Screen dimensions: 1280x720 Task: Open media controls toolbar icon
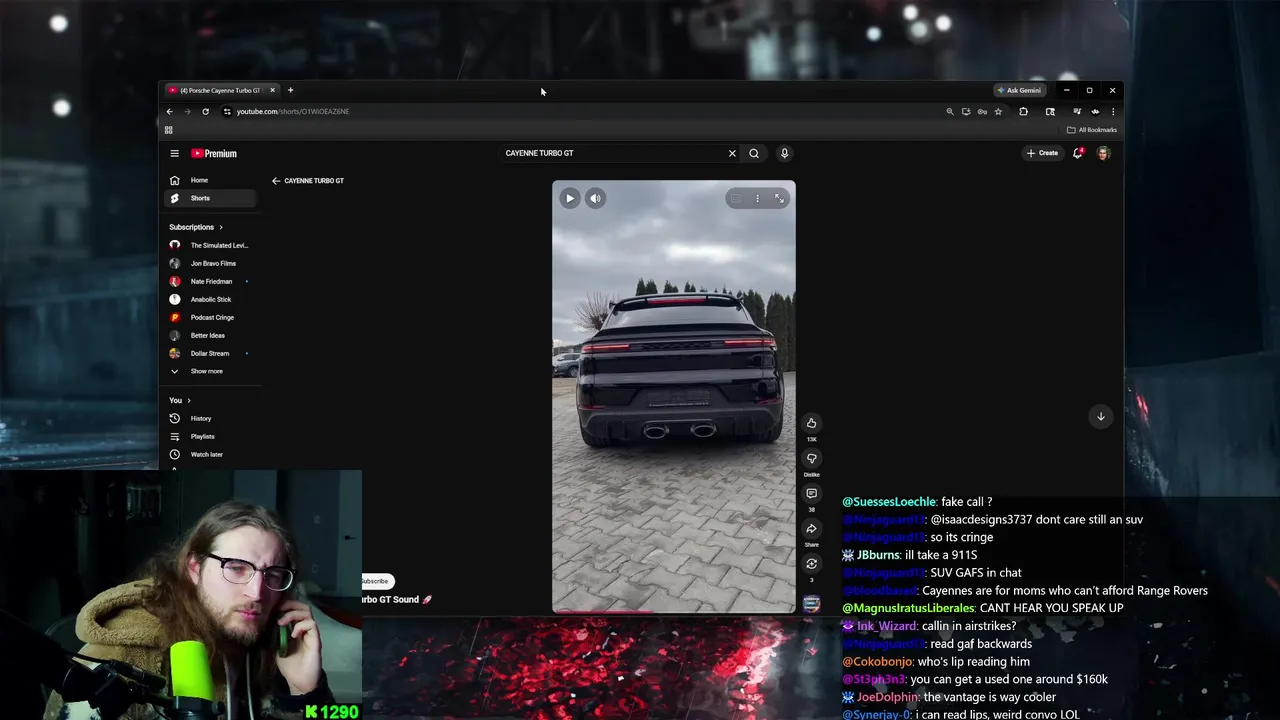(x=1078, y=112)
